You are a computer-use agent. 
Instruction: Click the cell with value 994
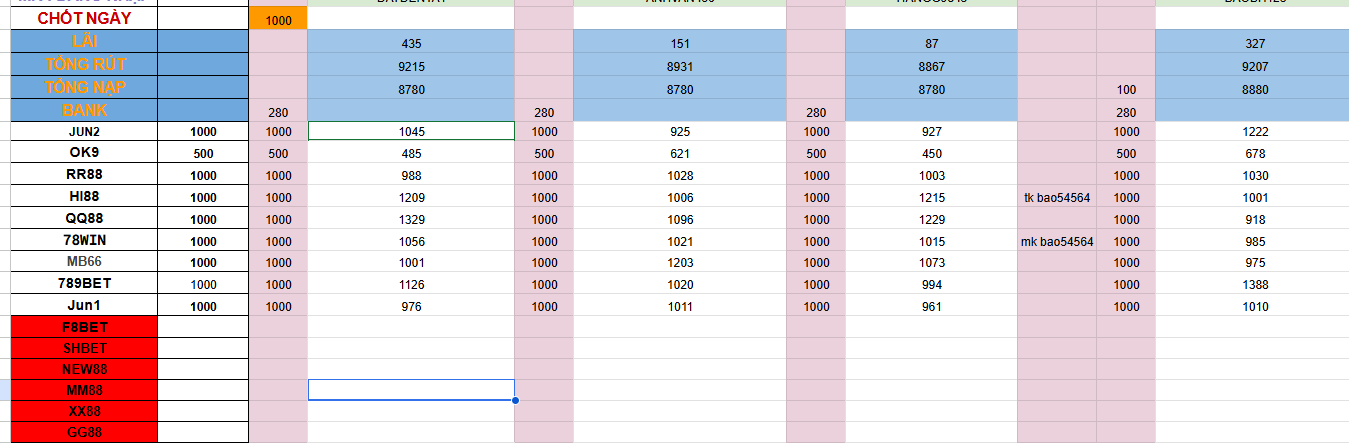tap(931, 285)
